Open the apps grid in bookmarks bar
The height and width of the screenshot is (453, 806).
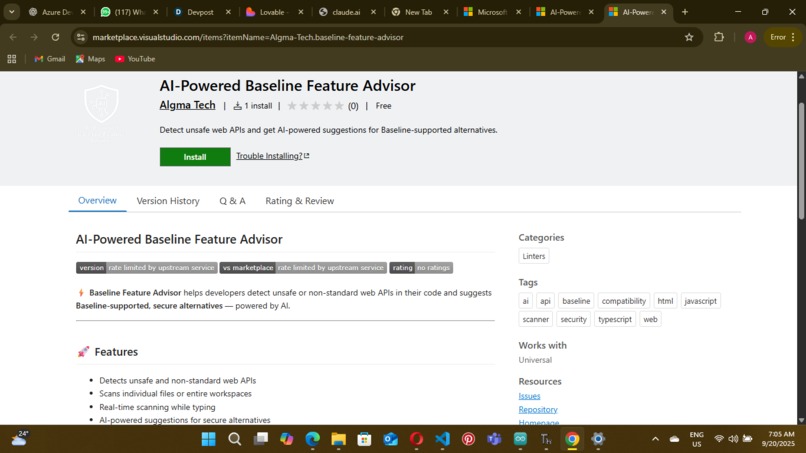[12, 59]
